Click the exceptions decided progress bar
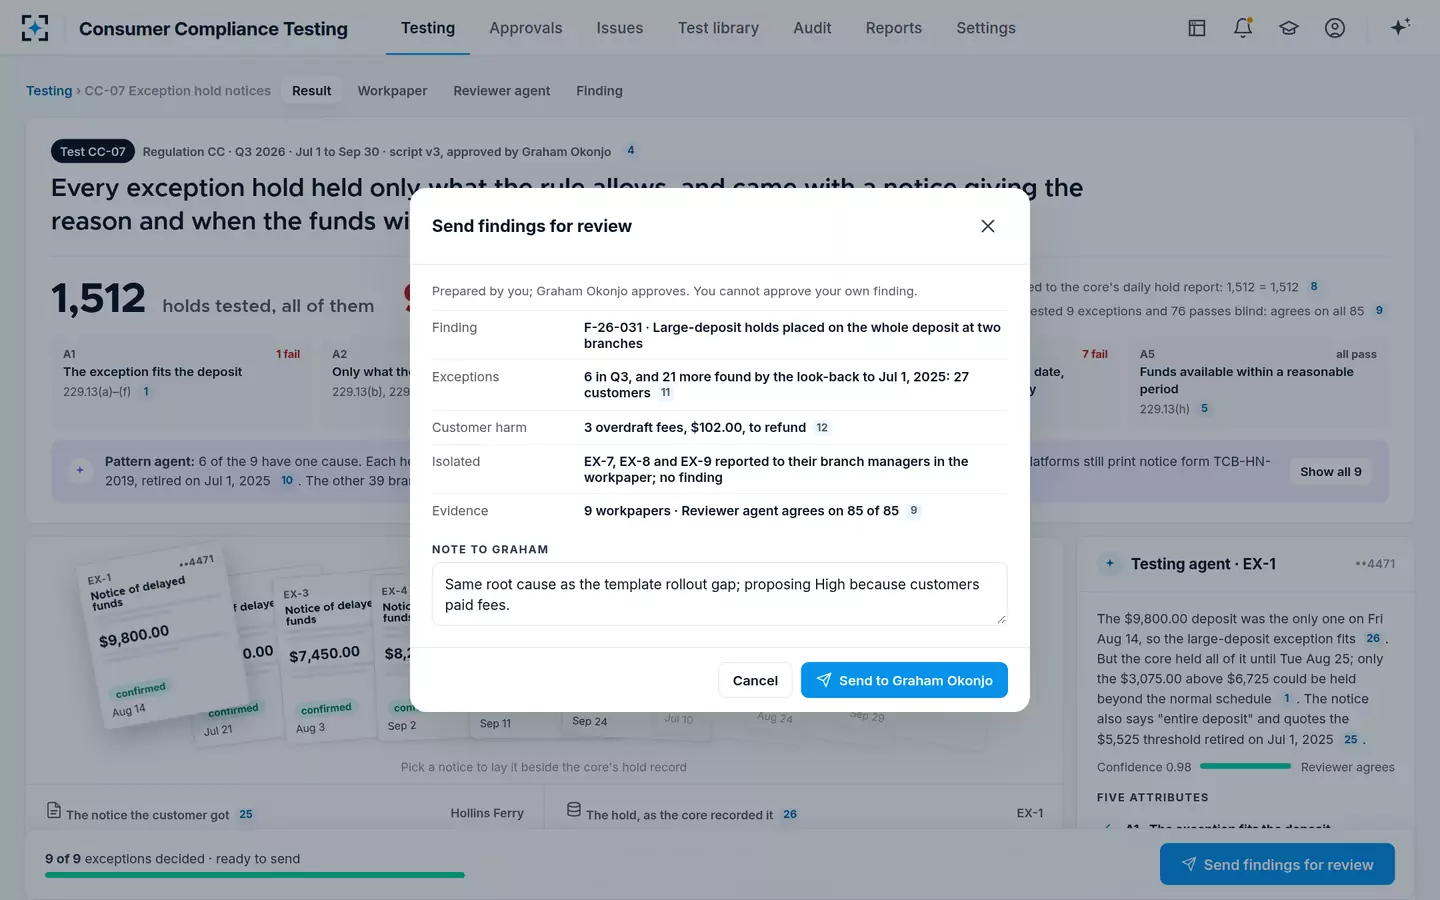This screenshot has height=900, width=1440. [x=255, y=875]
